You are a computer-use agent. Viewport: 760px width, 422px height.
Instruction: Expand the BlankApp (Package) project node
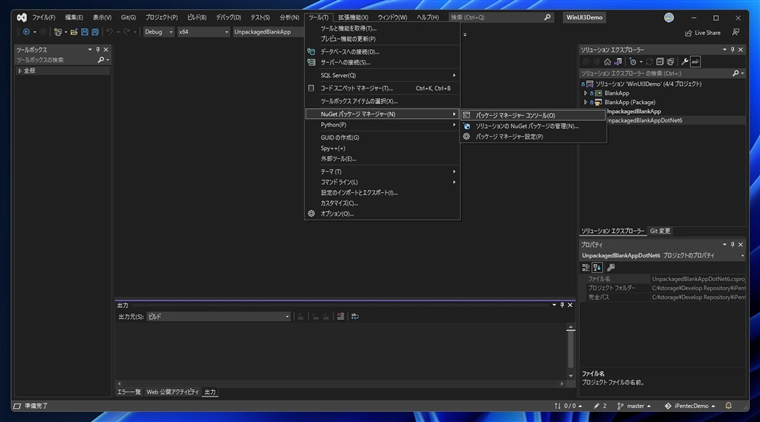pyautogui.click(x=586, y=102)
